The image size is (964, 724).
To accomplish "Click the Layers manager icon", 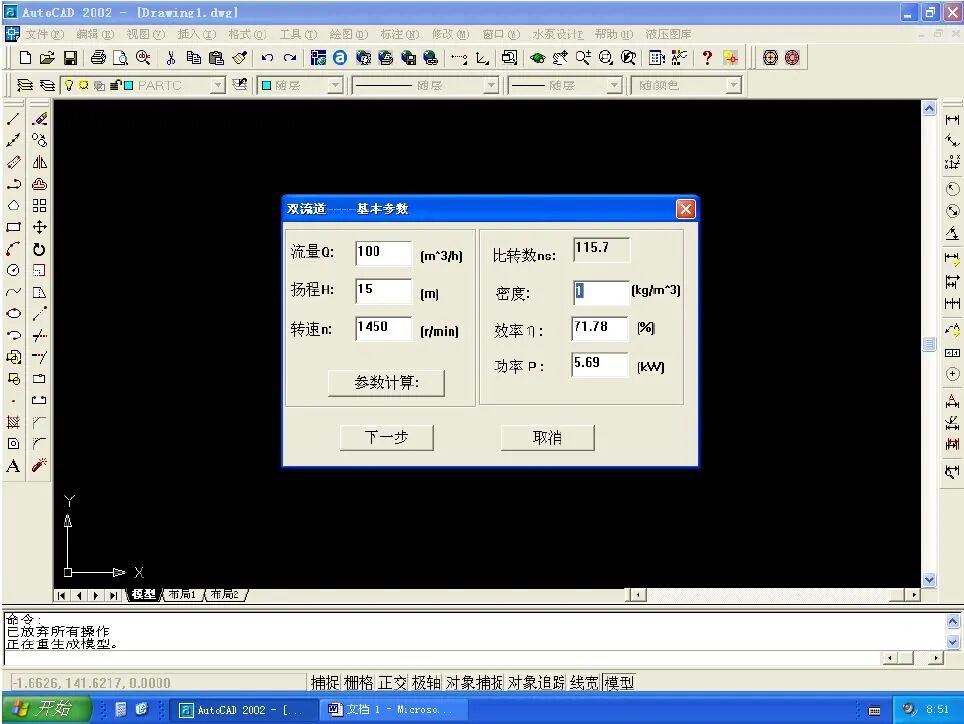I will (x=25, y=85).
